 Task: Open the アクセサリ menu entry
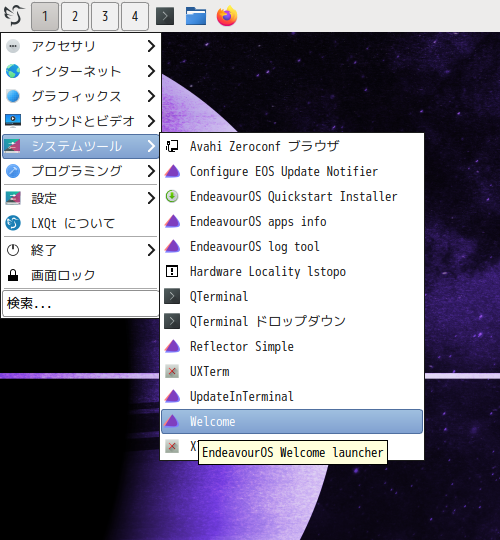[x=81, y=46]
